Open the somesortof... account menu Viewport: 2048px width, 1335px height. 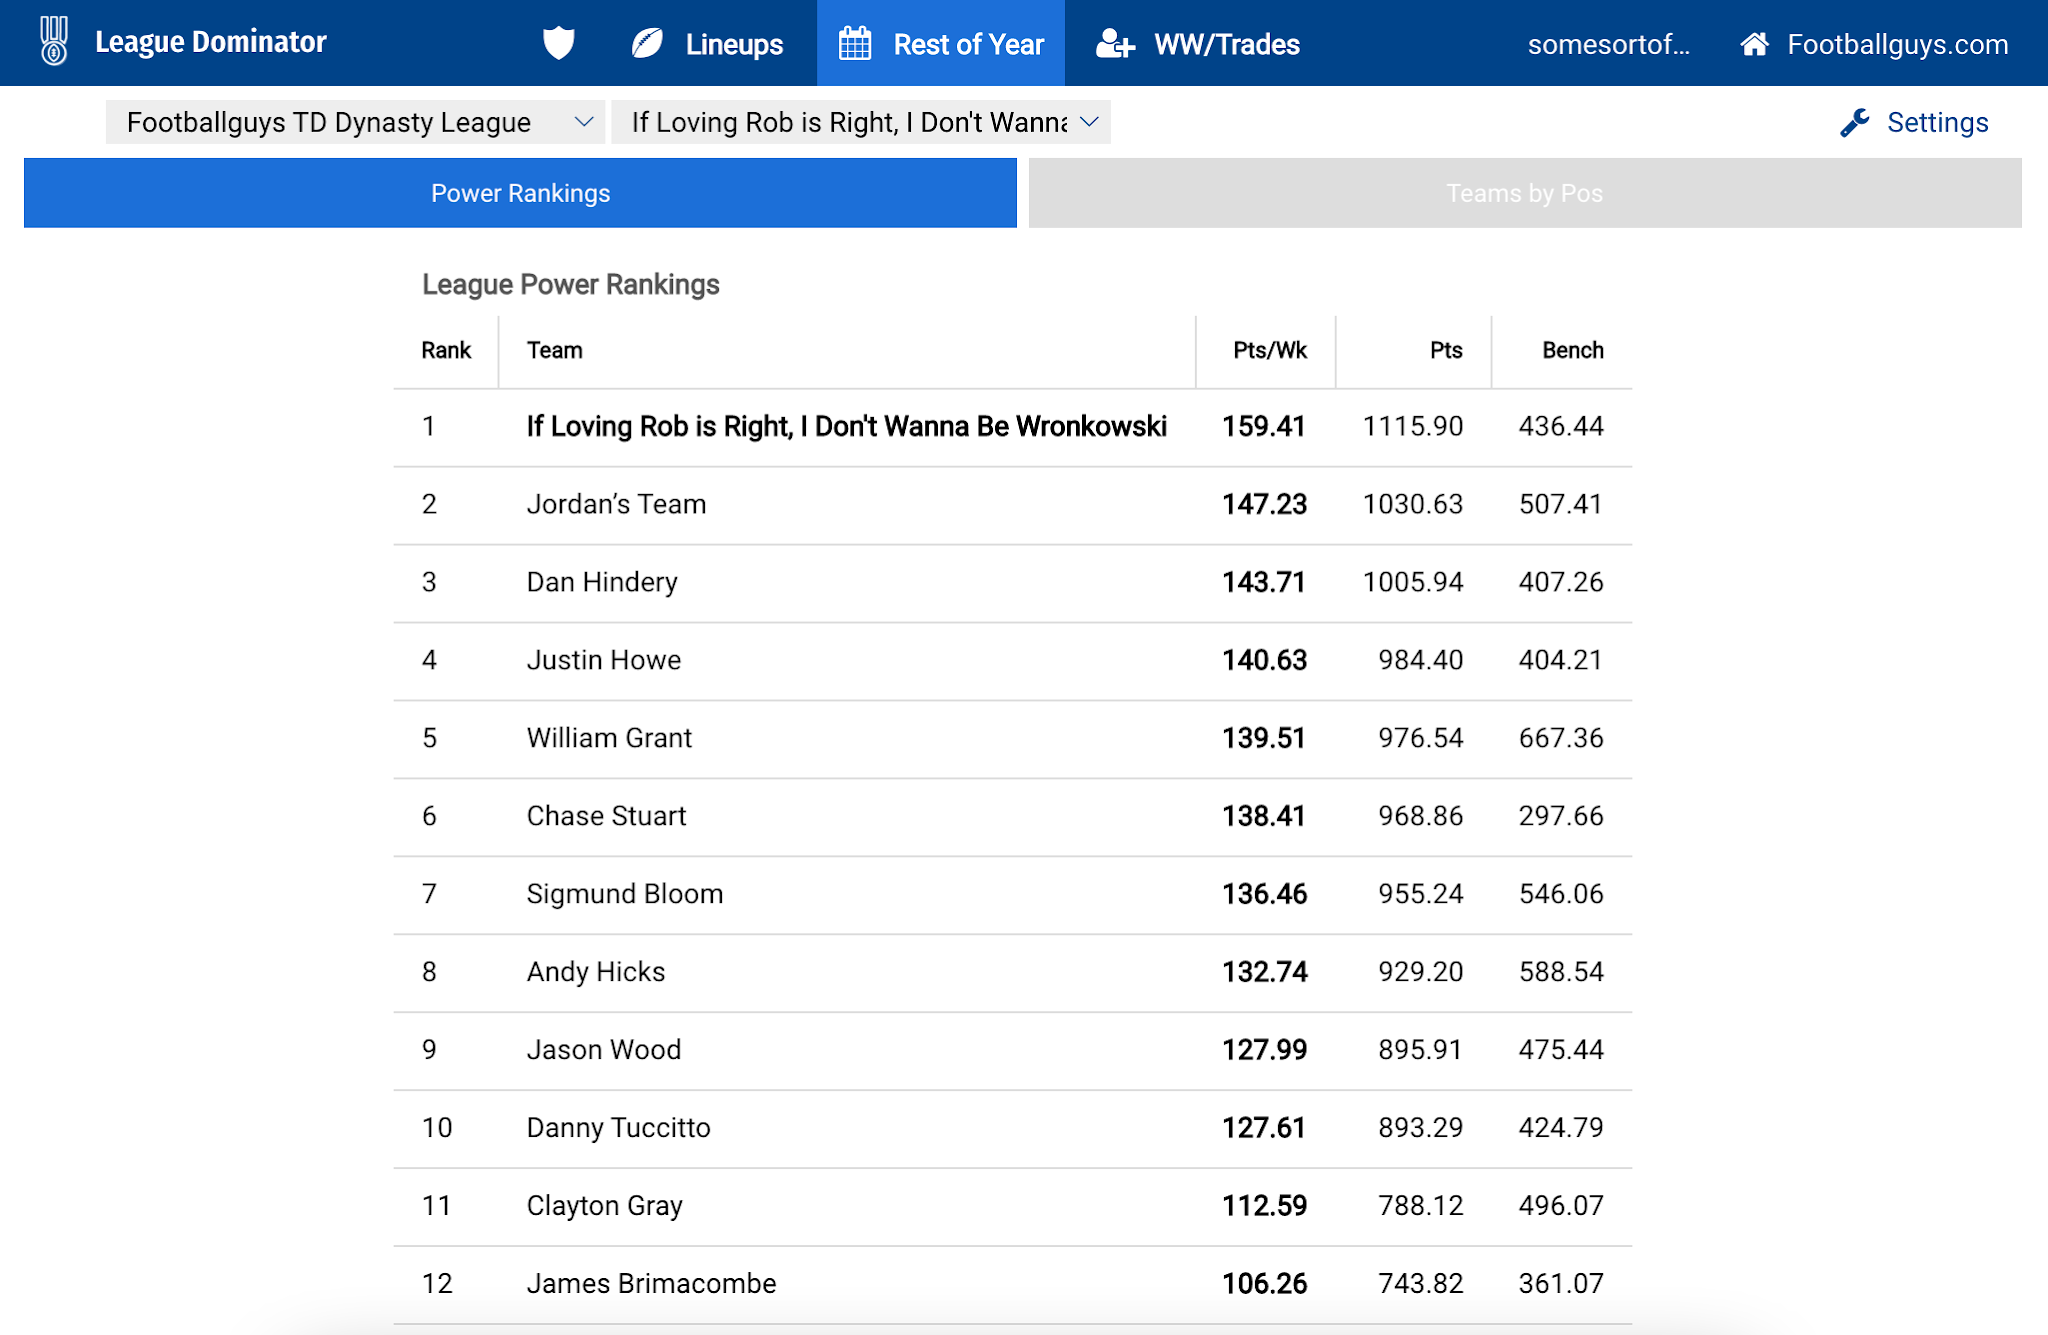tap(1608, 44)
